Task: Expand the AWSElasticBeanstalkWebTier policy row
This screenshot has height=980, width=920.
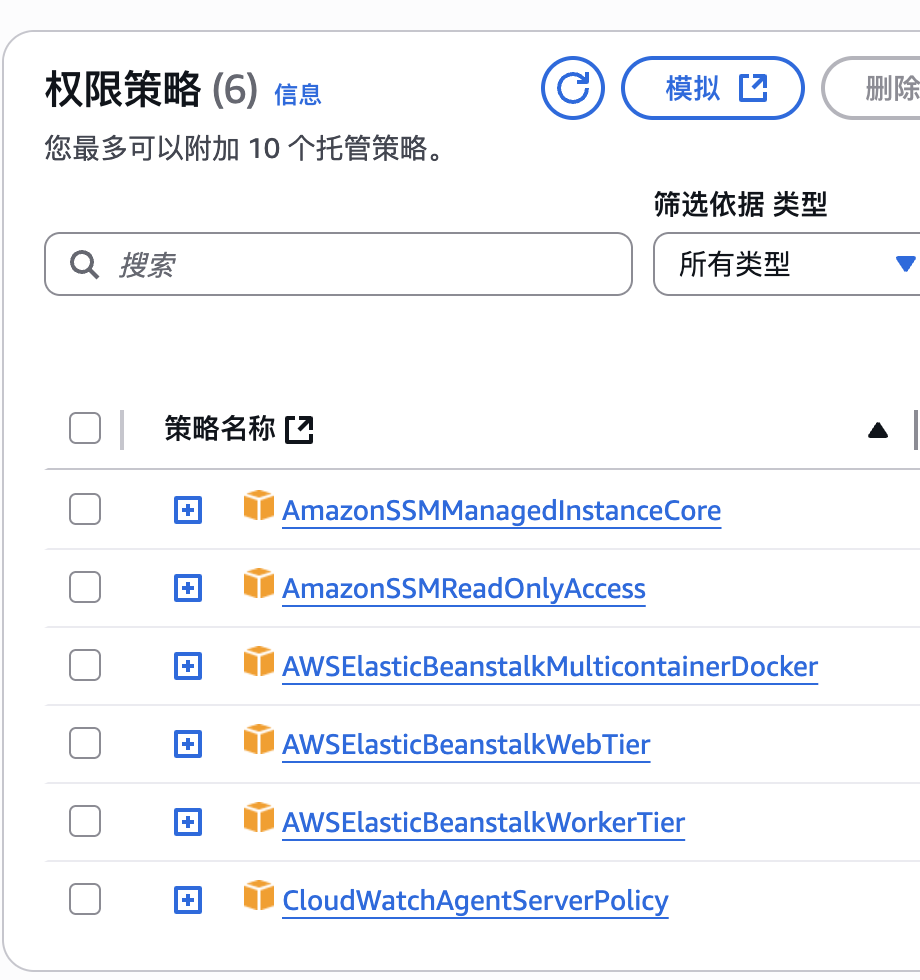Action: tap(188, 744)
